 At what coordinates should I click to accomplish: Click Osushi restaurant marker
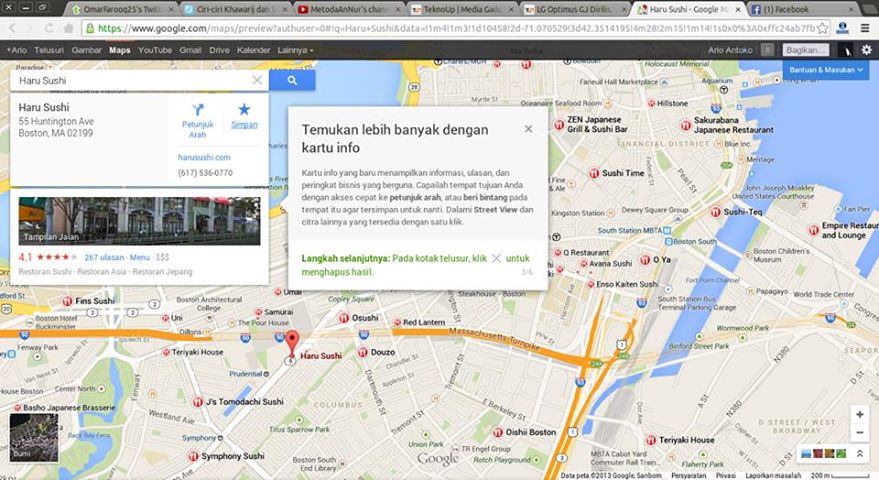click(344, 318)
